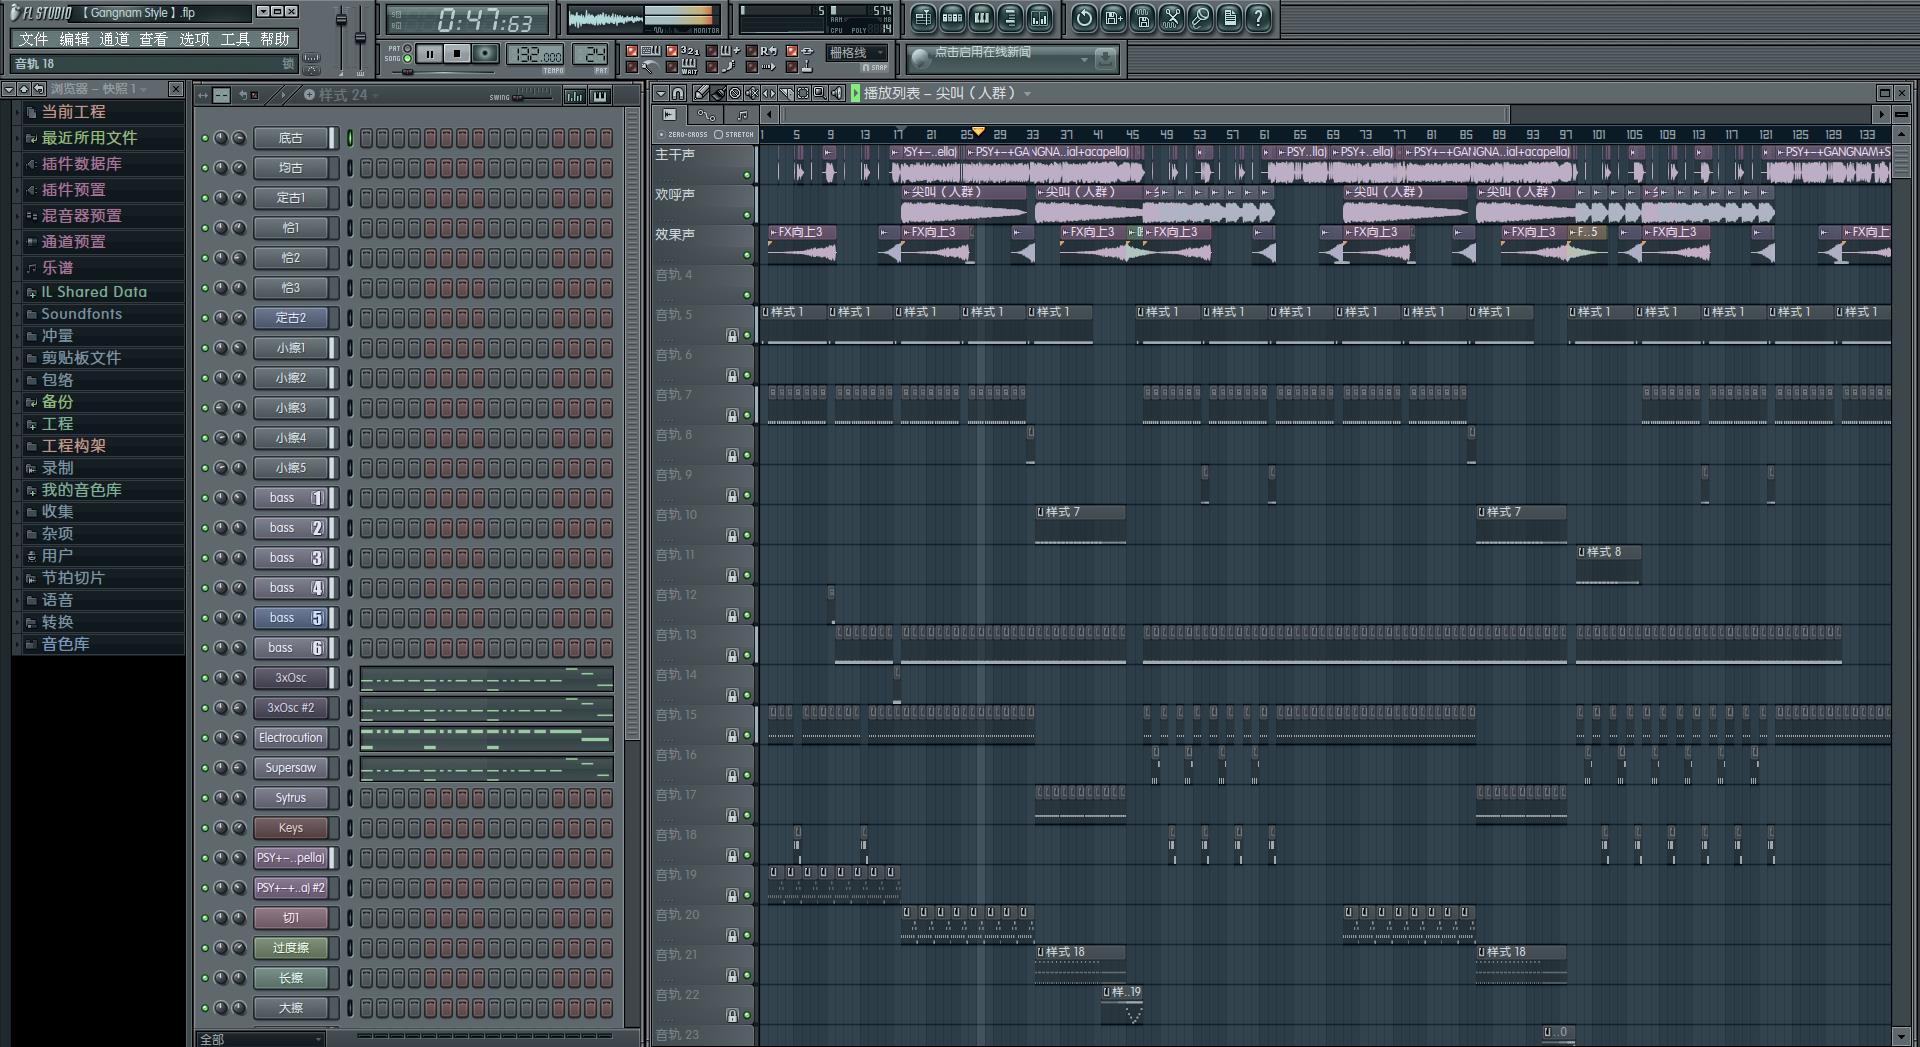Click the record button in transport
1920x1047 pixels.
click(484, 54)
